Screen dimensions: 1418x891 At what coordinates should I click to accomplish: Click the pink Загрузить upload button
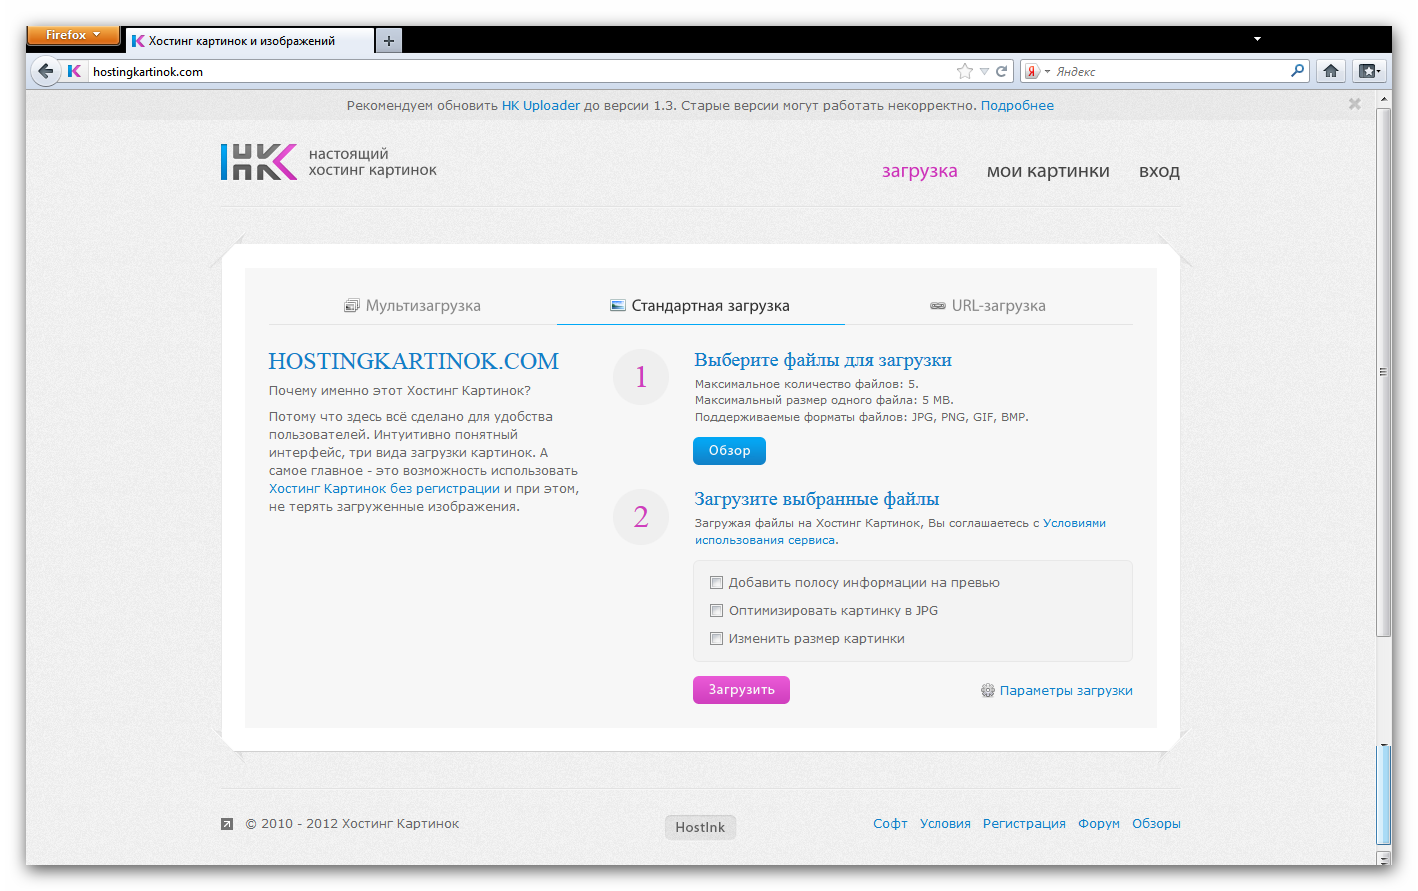(x=741, y=690)
